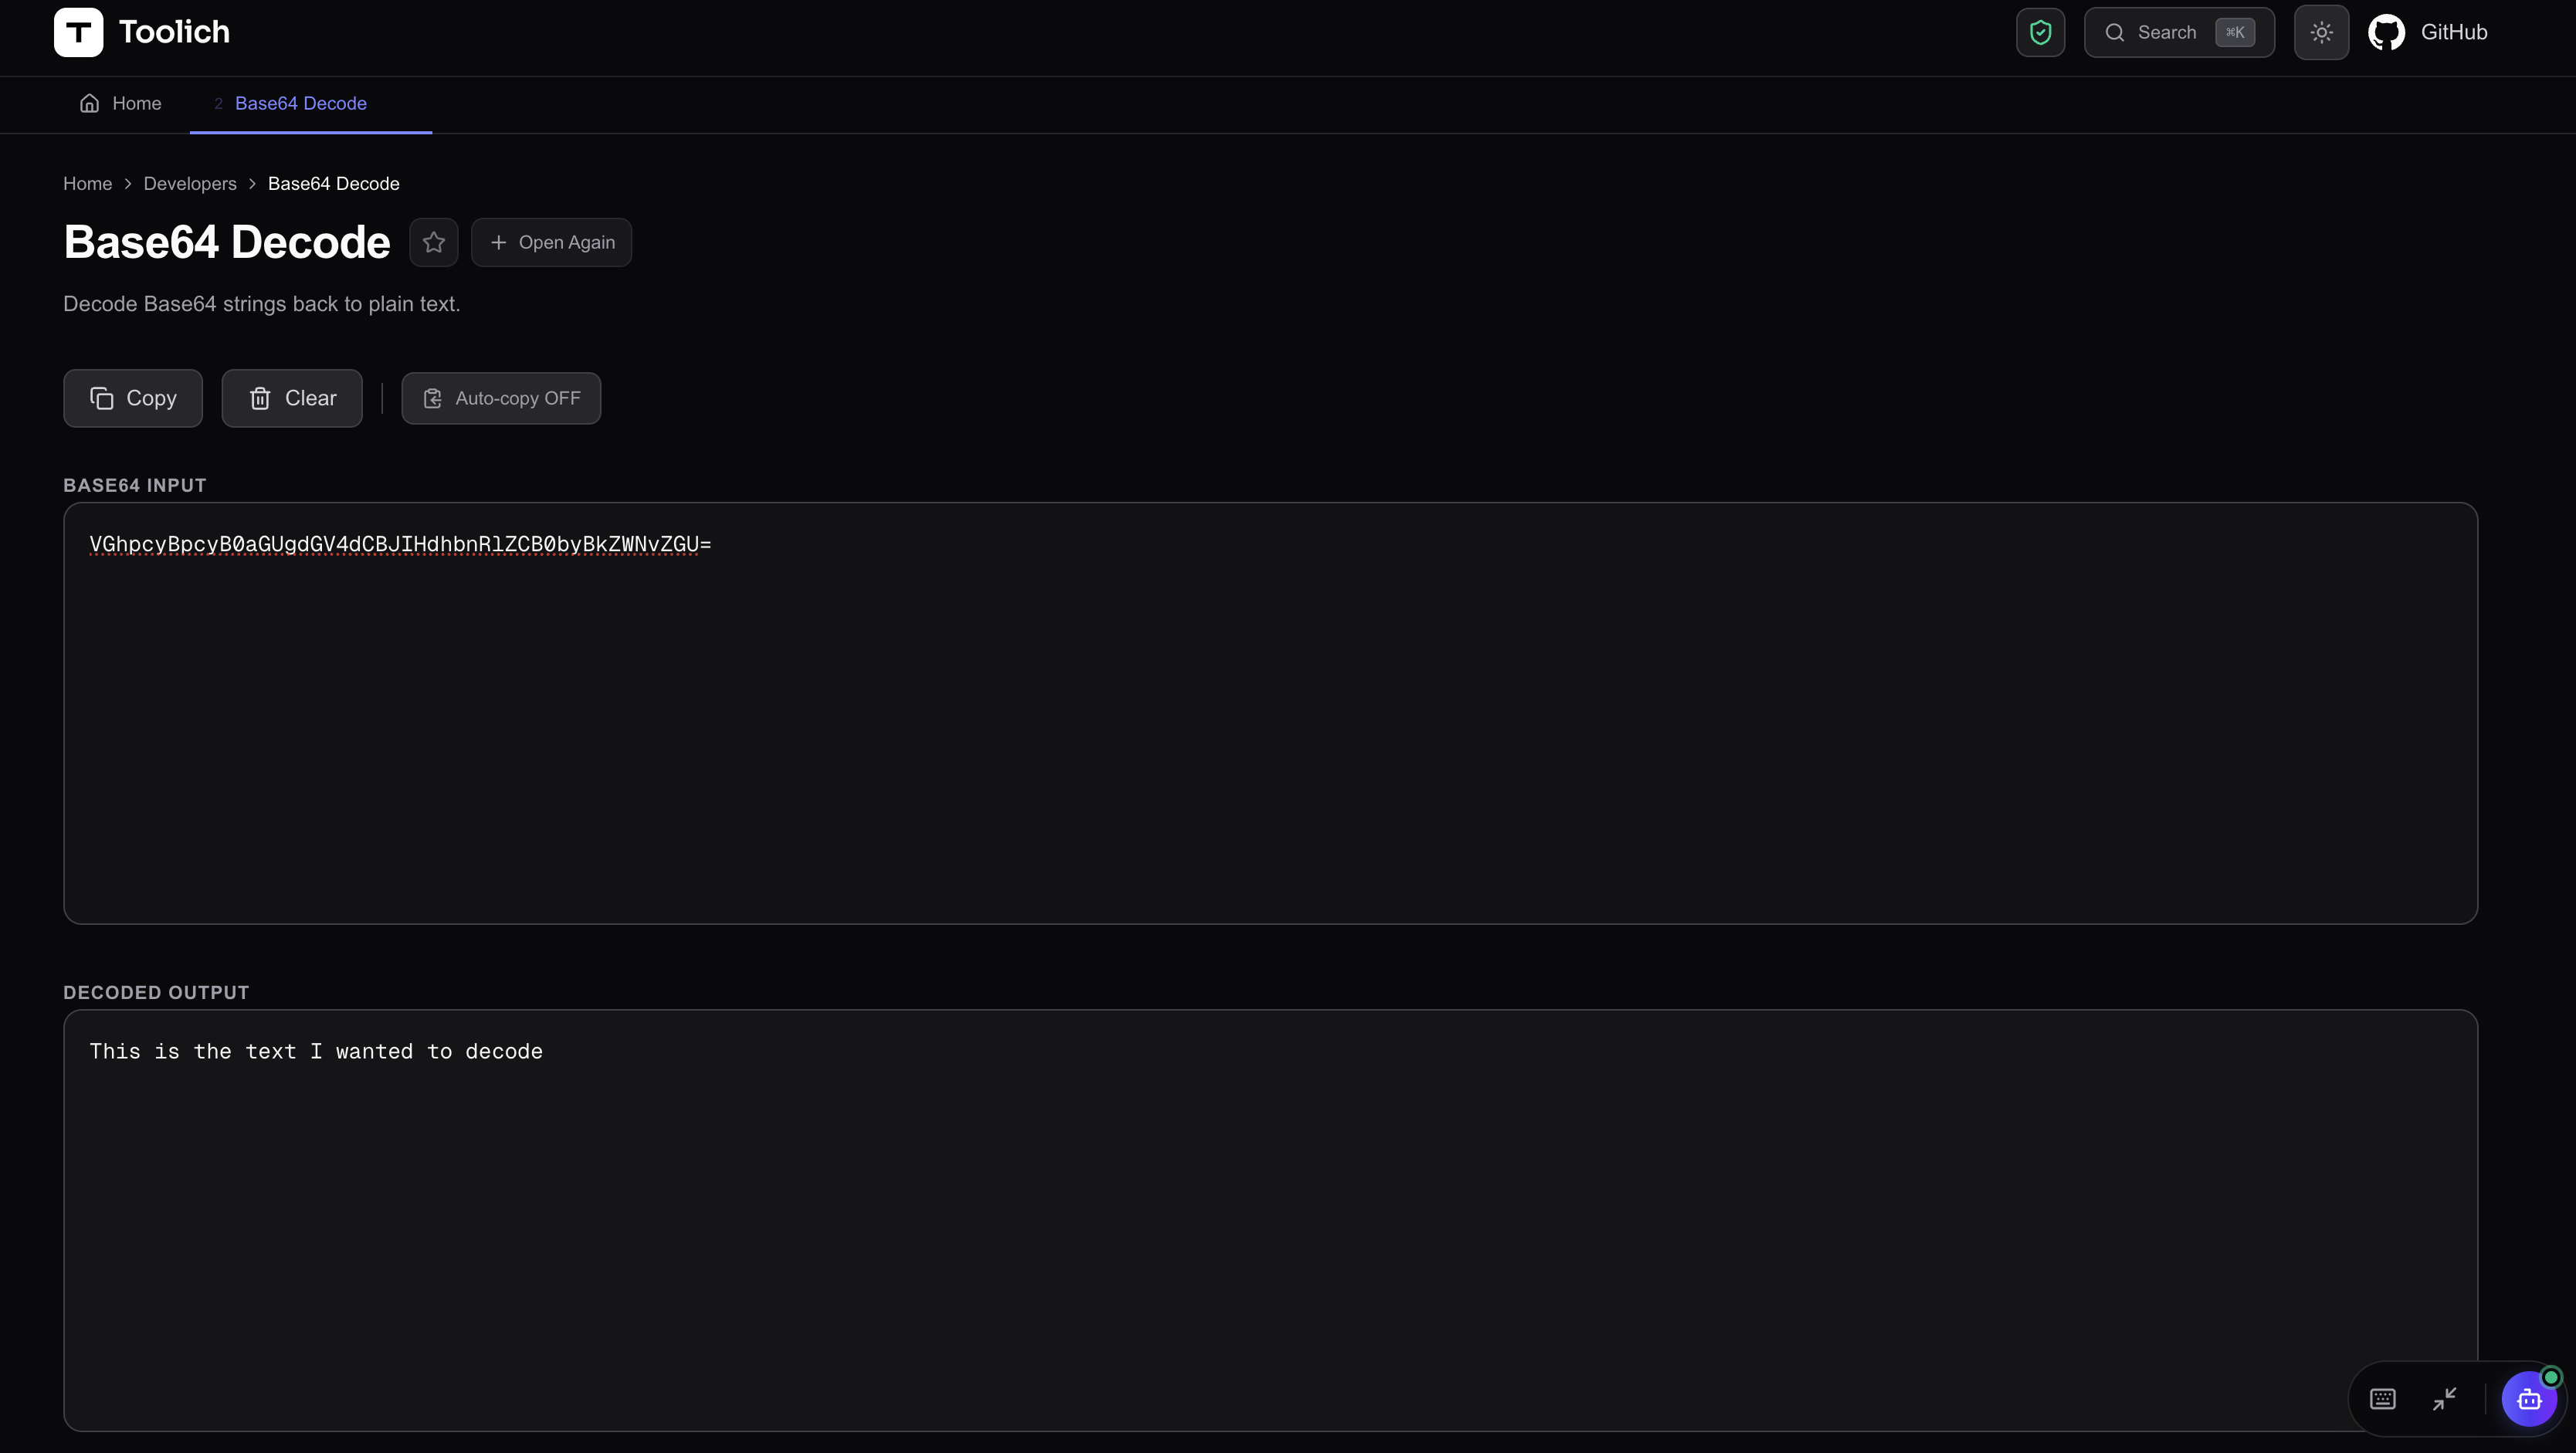Click the collapse arrows icon
This screenshot has width=2576, height=1453.
tap(2444, 1399)
